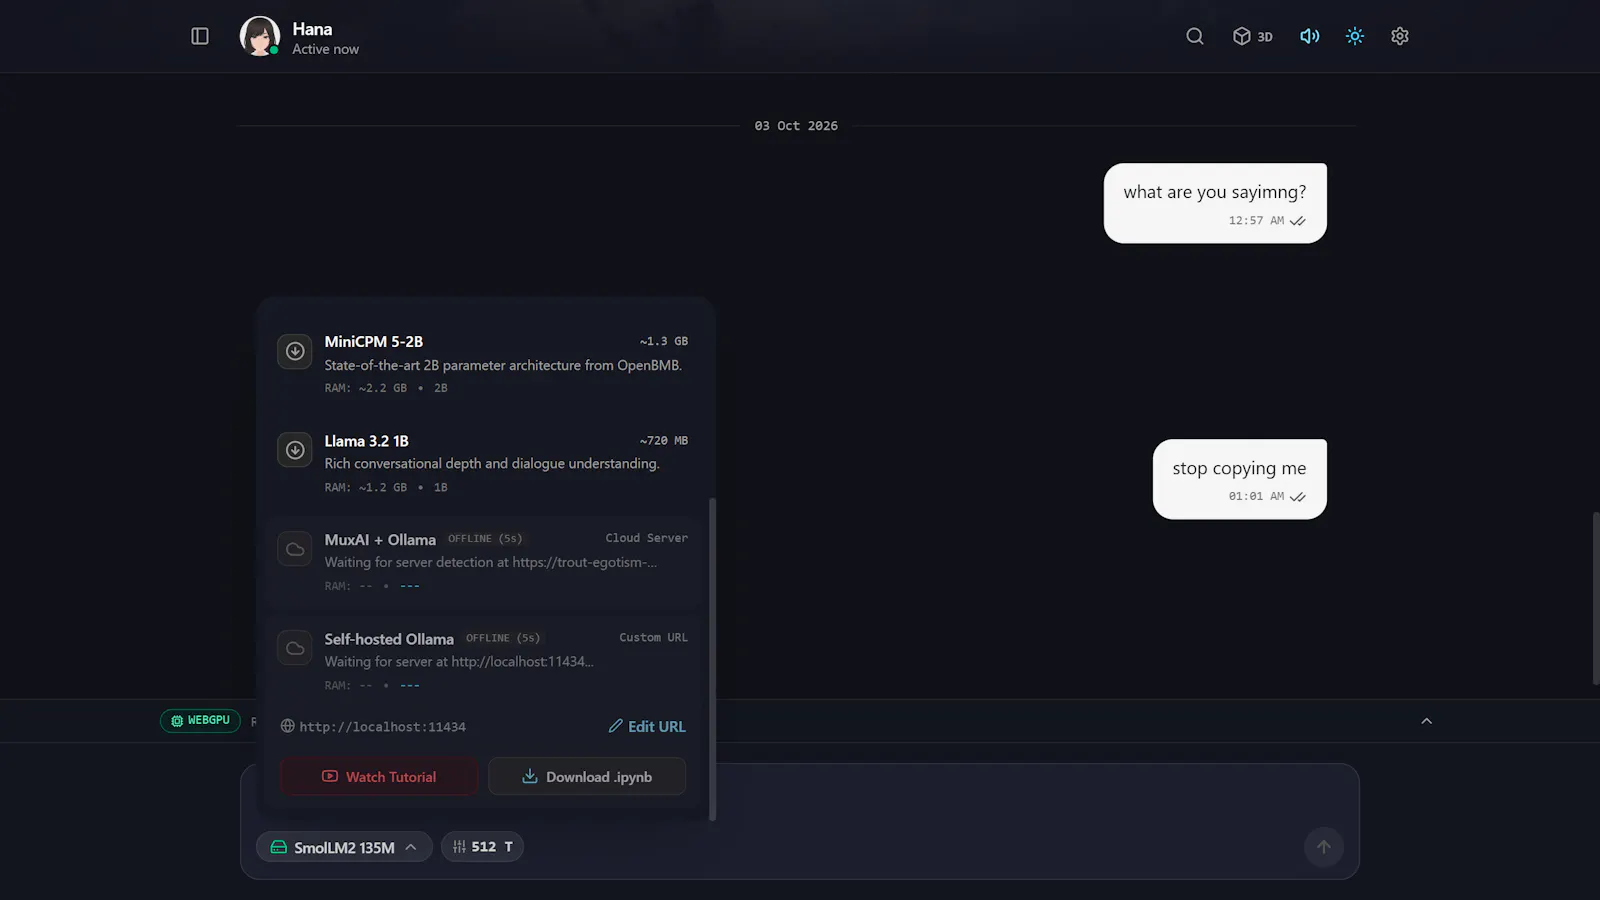
Task: Click the "03 Oct 2026" date label
Action: tap(796, 126)
